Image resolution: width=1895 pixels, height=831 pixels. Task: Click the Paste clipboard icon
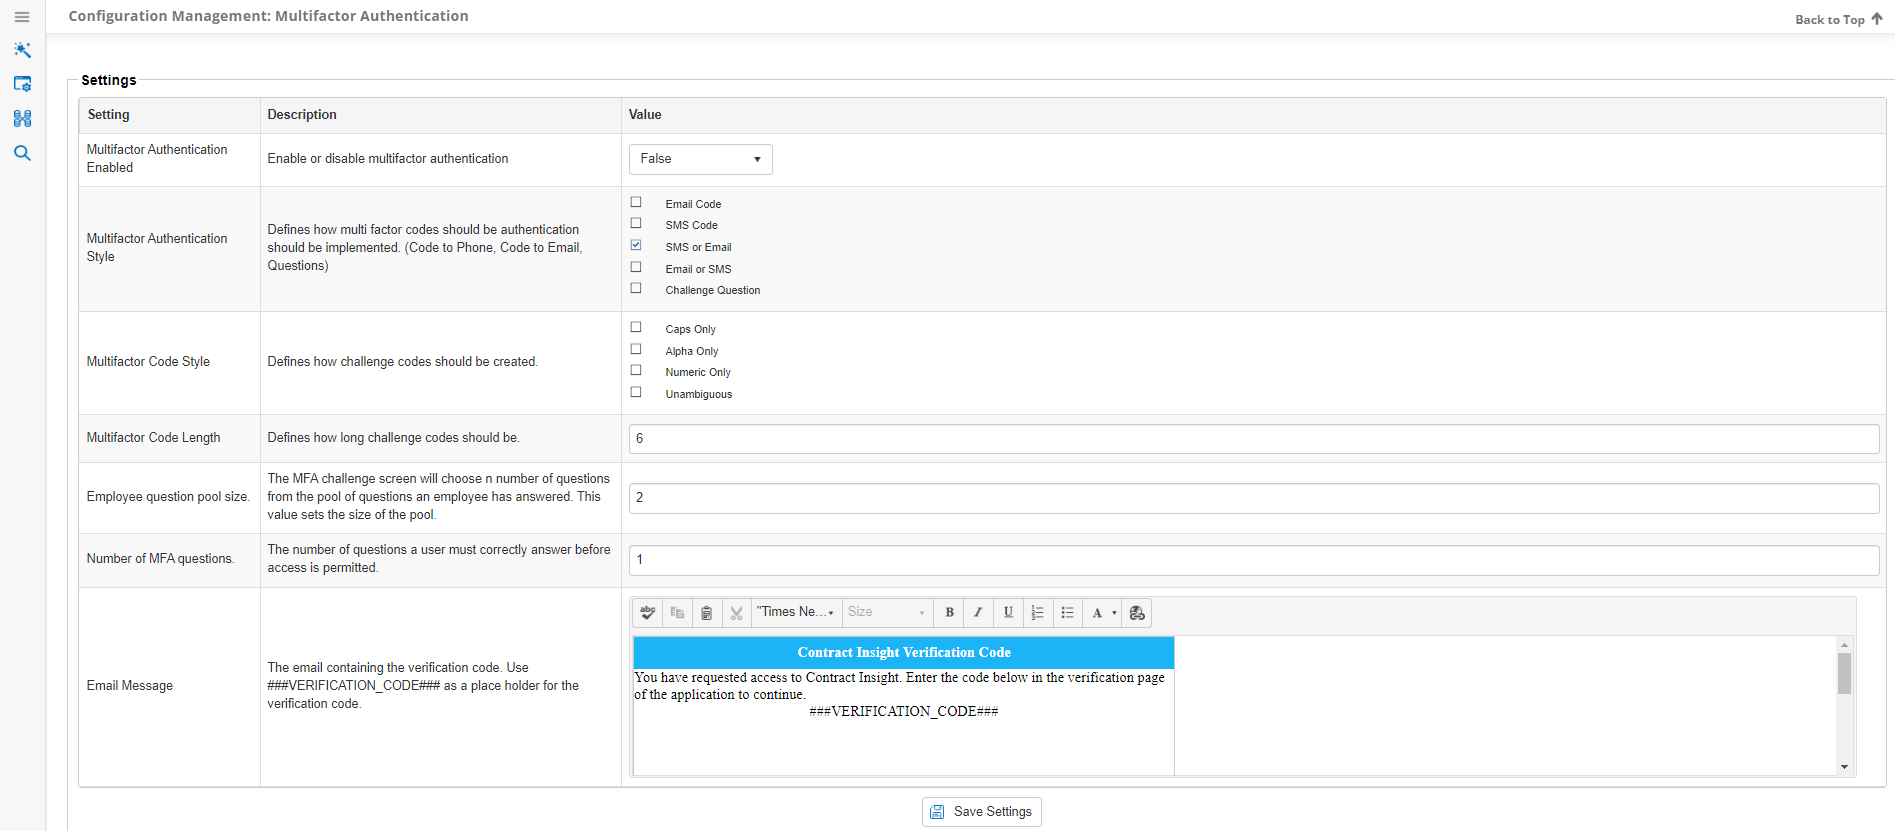pos(706,613)
